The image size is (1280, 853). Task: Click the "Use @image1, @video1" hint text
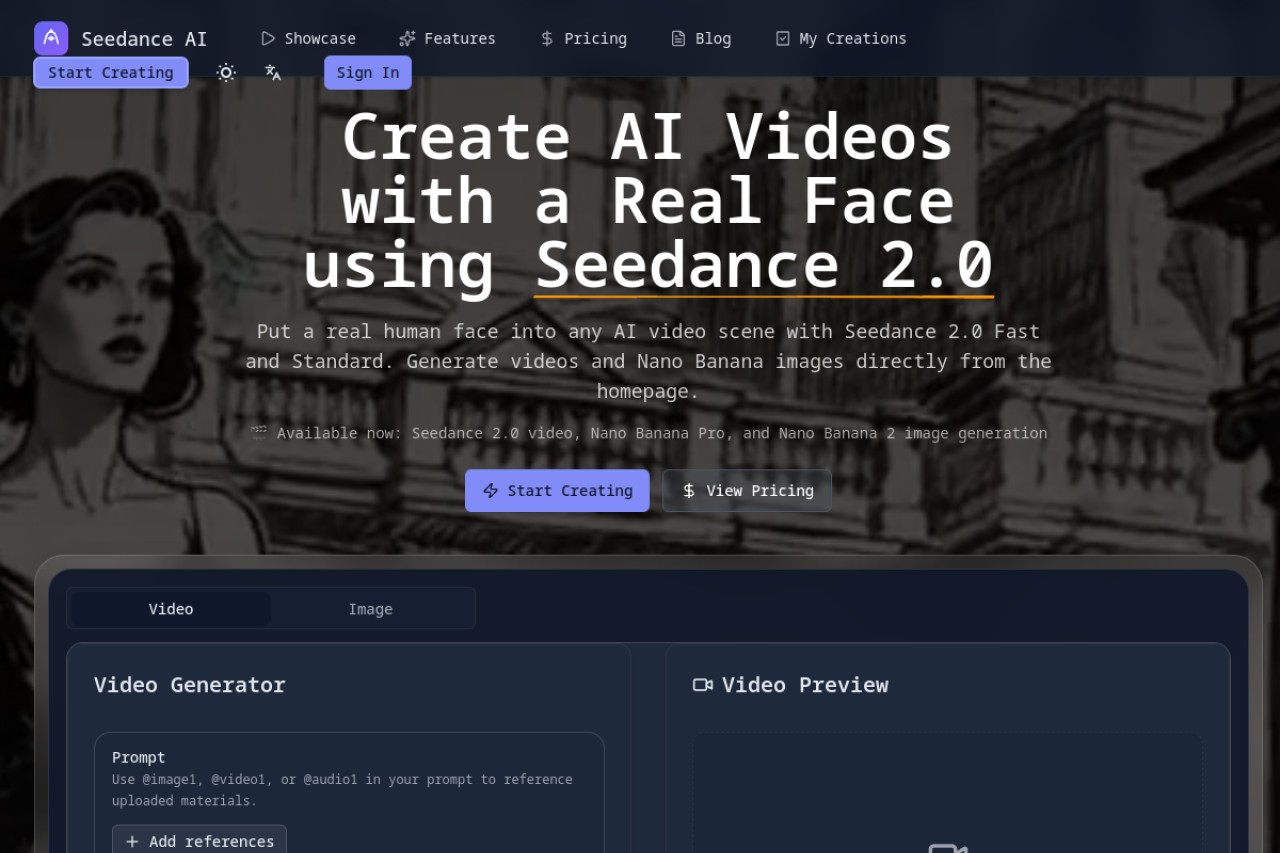342,789
